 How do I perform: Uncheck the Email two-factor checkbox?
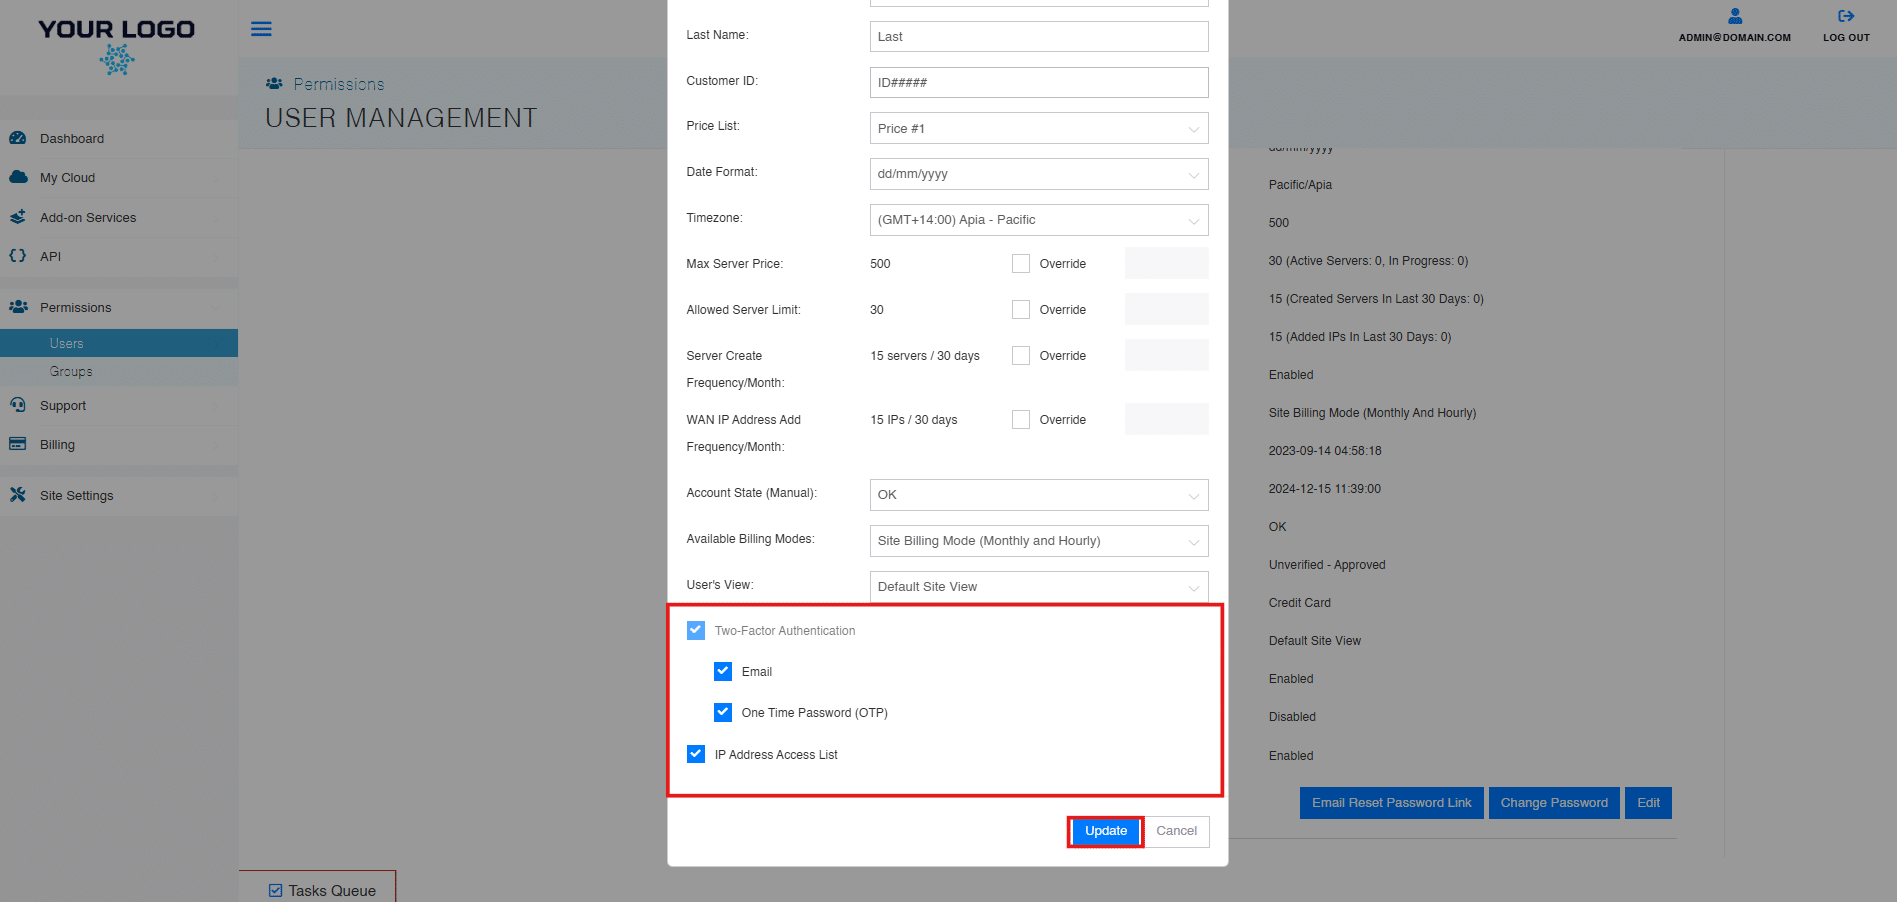723,671
